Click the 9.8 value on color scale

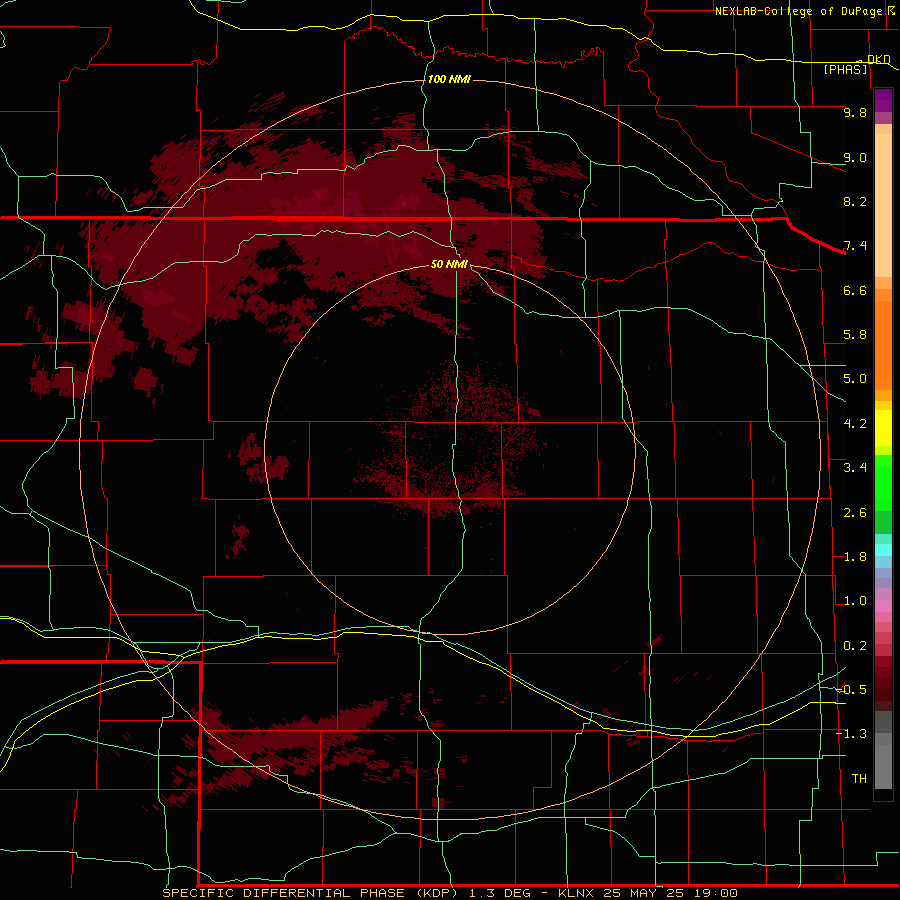click(x=855, y=112)
